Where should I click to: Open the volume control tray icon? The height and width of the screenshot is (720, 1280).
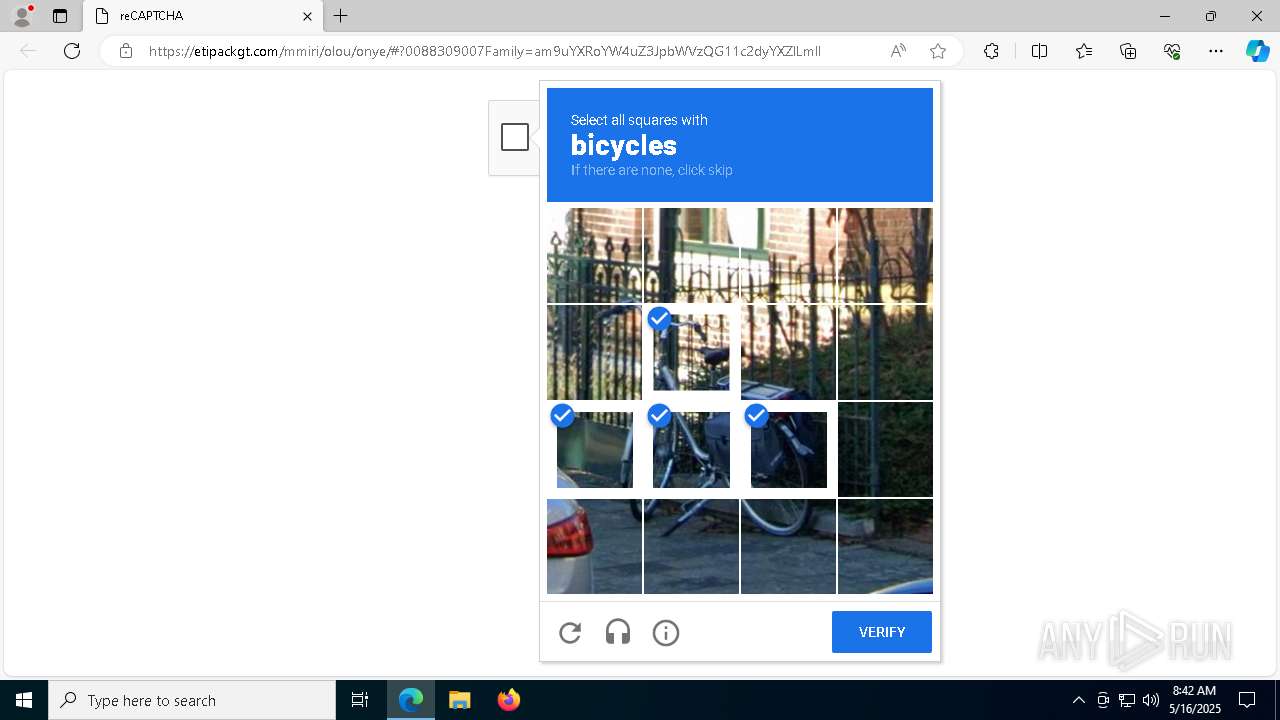click(1151, 700)
